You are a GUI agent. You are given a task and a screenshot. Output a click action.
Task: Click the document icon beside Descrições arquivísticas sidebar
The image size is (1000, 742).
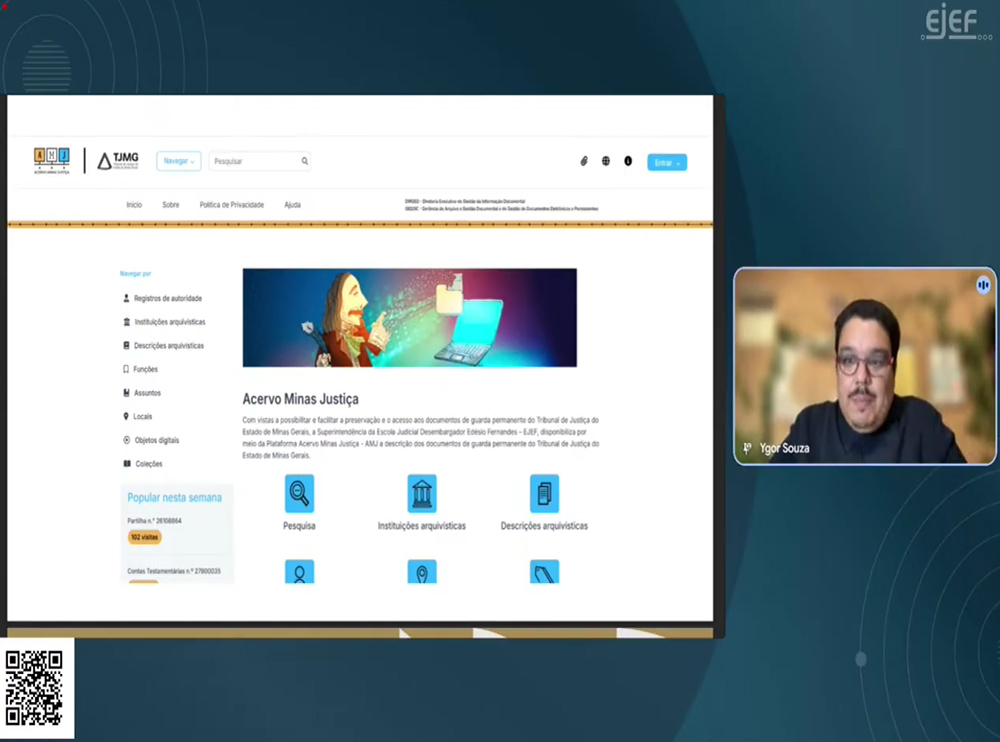click(126, 345)
